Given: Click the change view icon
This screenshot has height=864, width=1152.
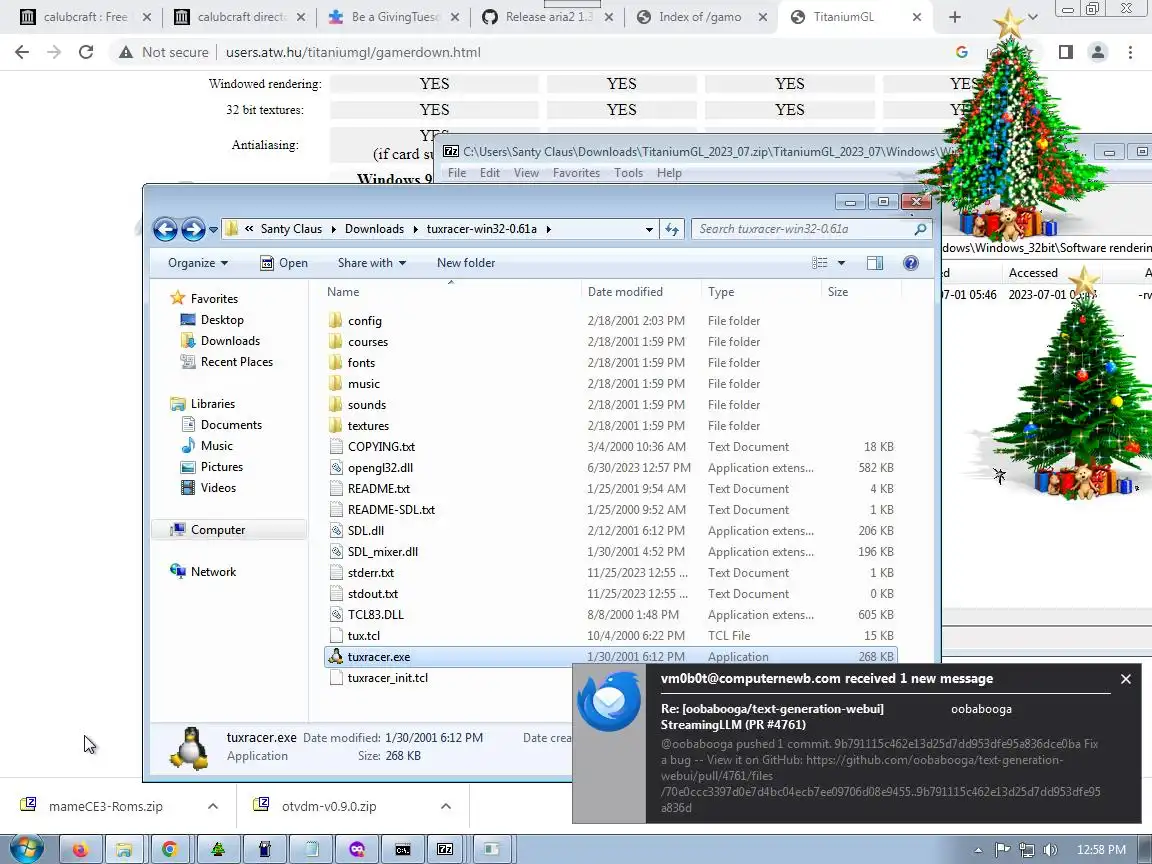Looking at the screenshot, I should [x=820, y=263].
